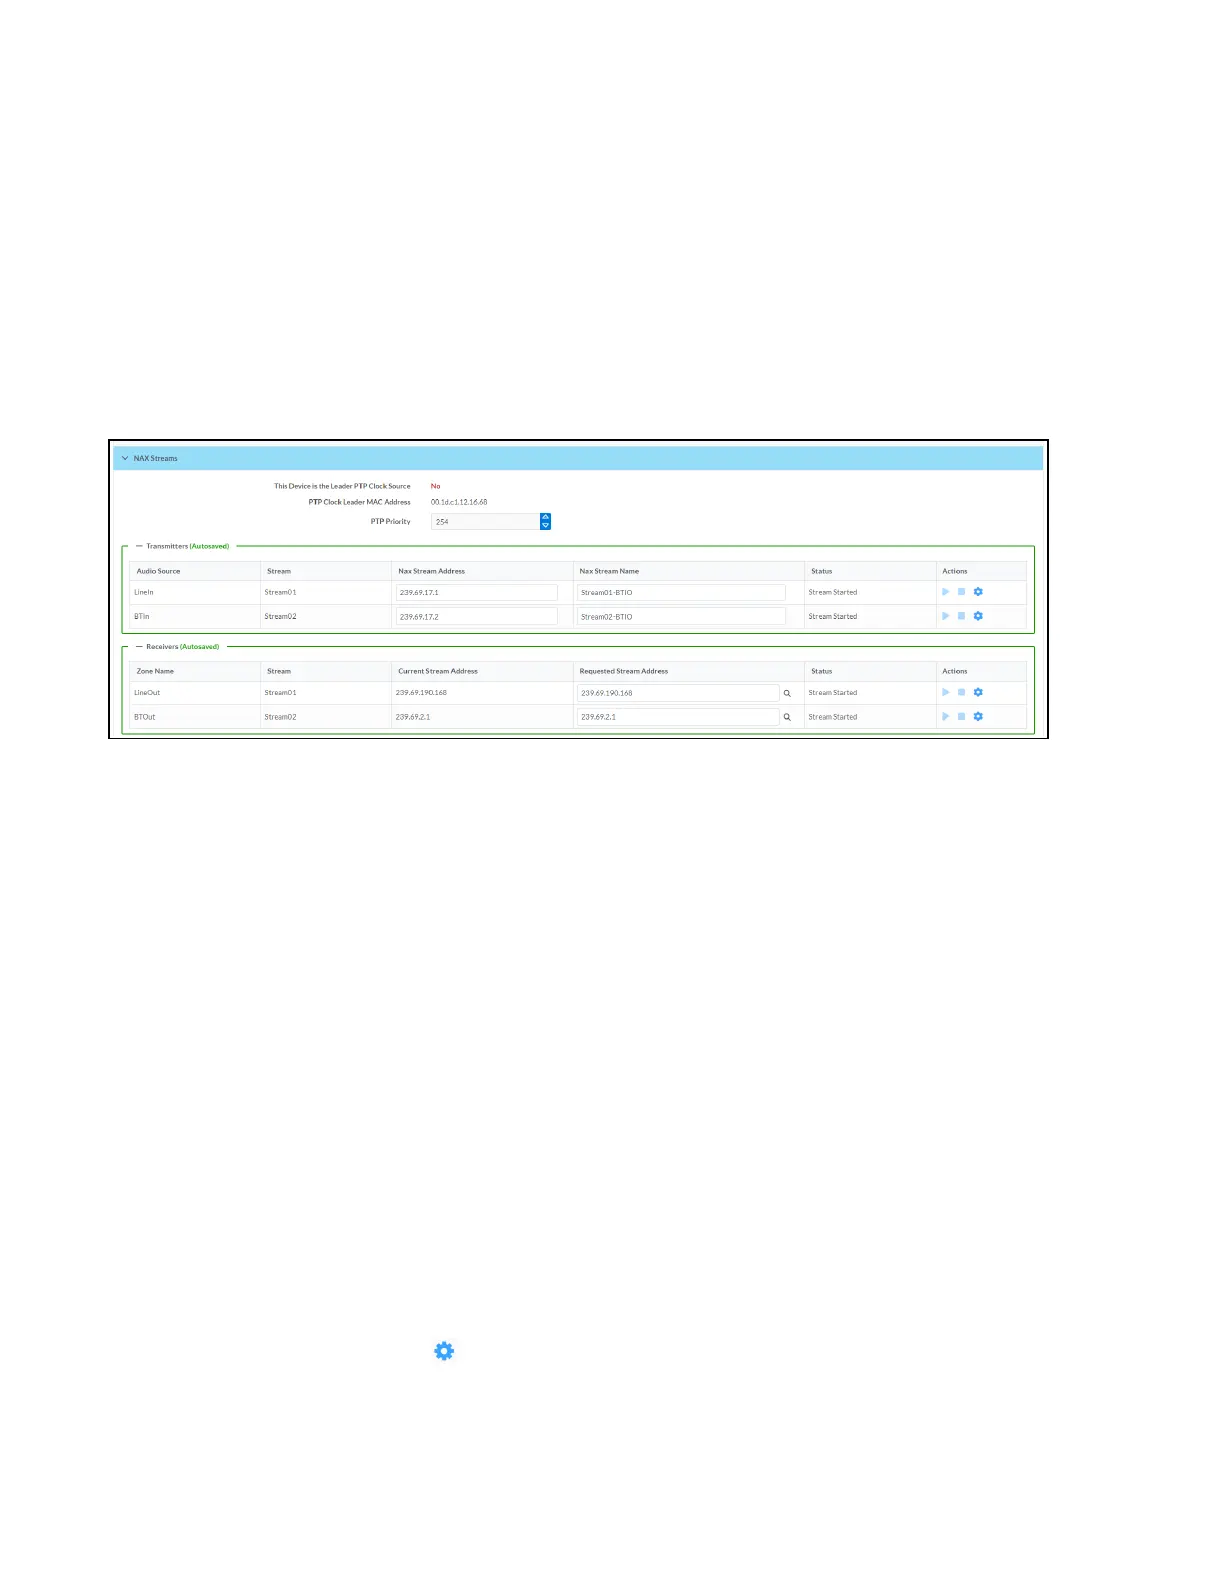Decrease the PTP Priority value
This screenshot has width=1224, height=1584.
[545, 525]
